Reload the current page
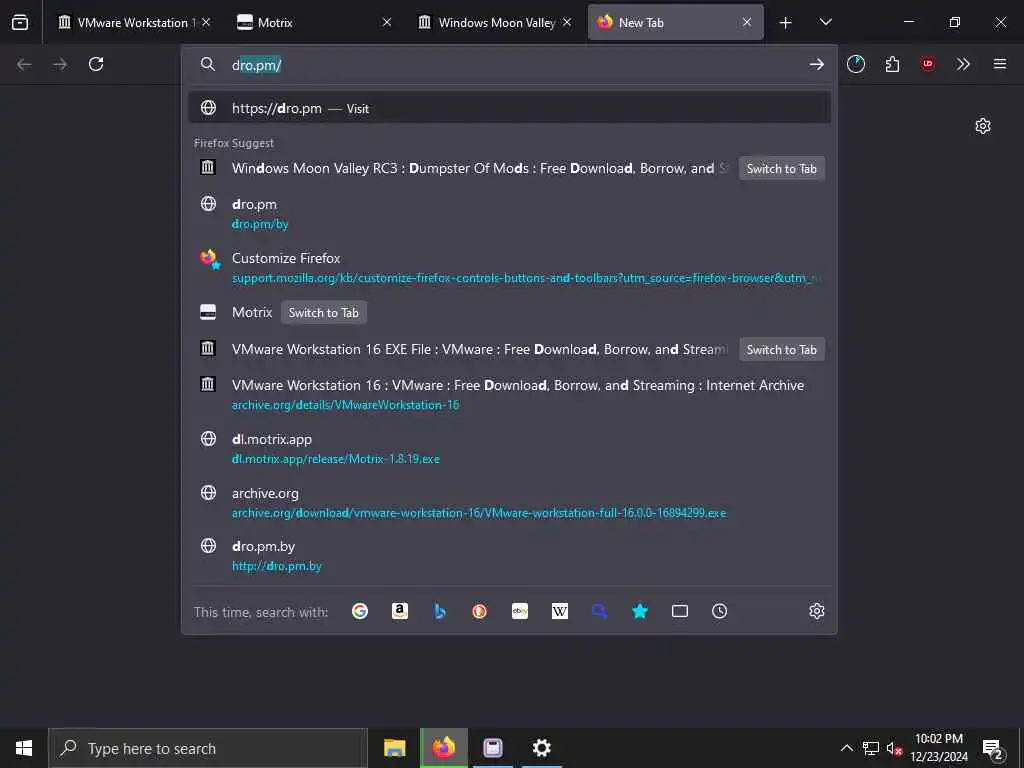This screenshot has width=1024, height=768. tap(96, 64)
